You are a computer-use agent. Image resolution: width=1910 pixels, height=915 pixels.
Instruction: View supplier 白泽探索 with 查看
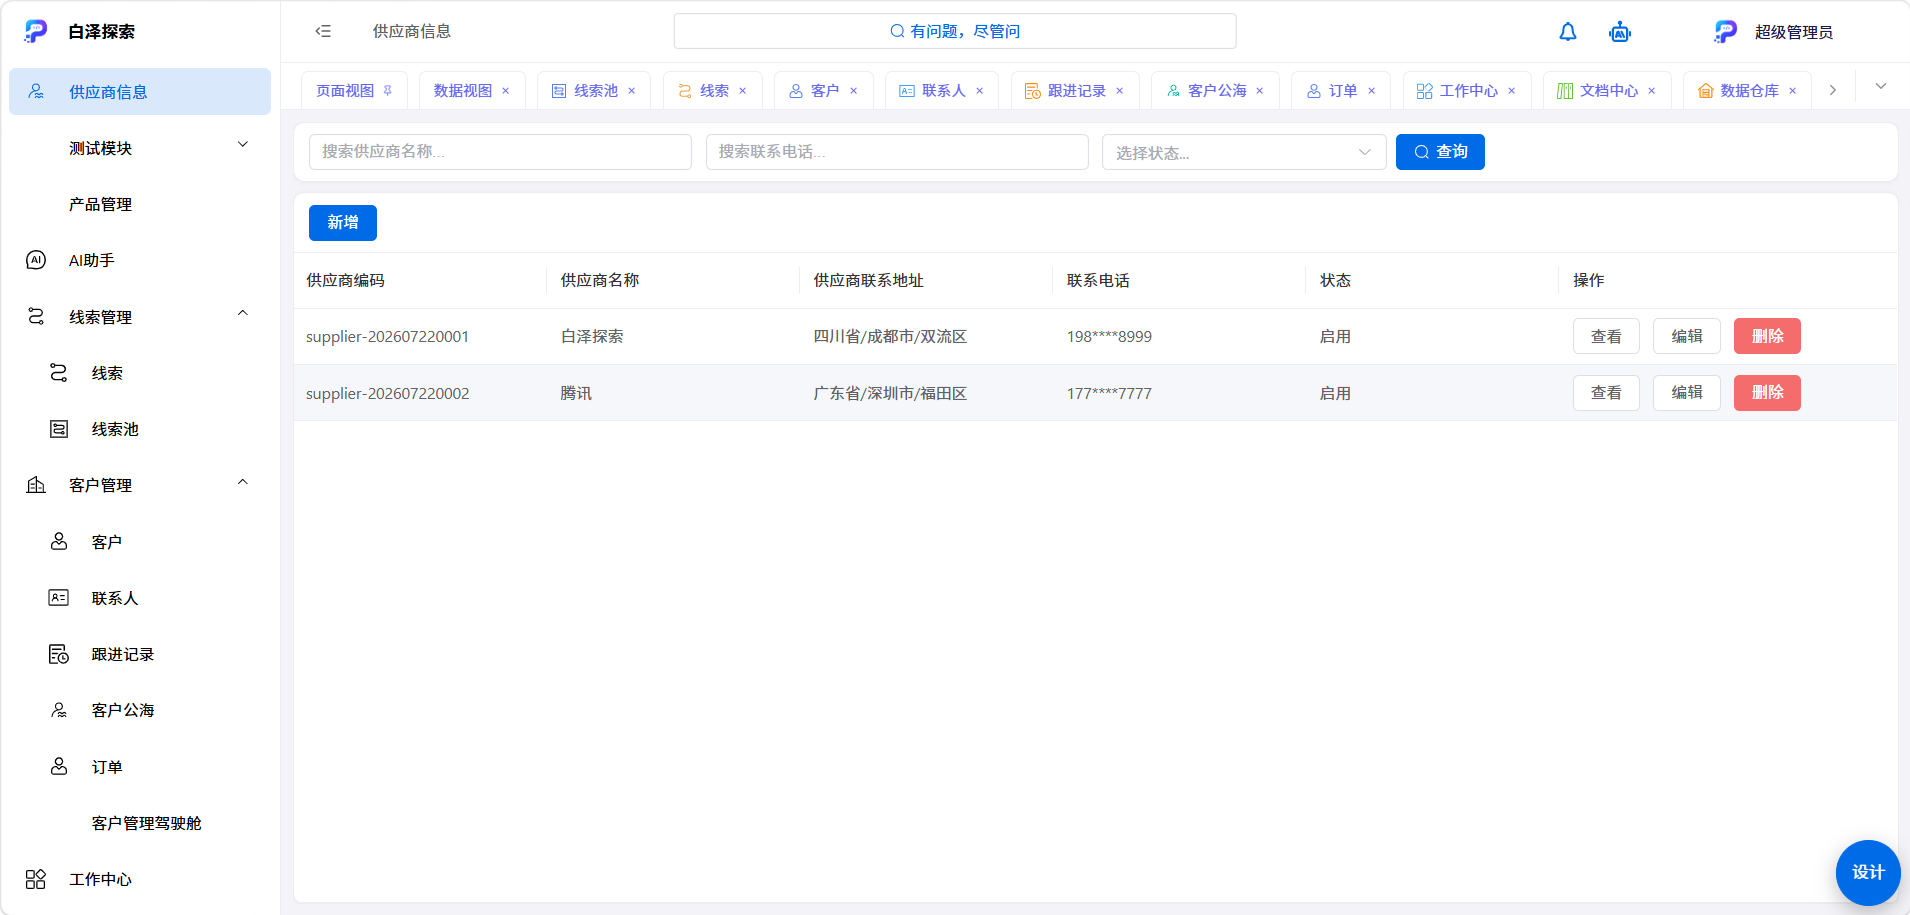1606,336
